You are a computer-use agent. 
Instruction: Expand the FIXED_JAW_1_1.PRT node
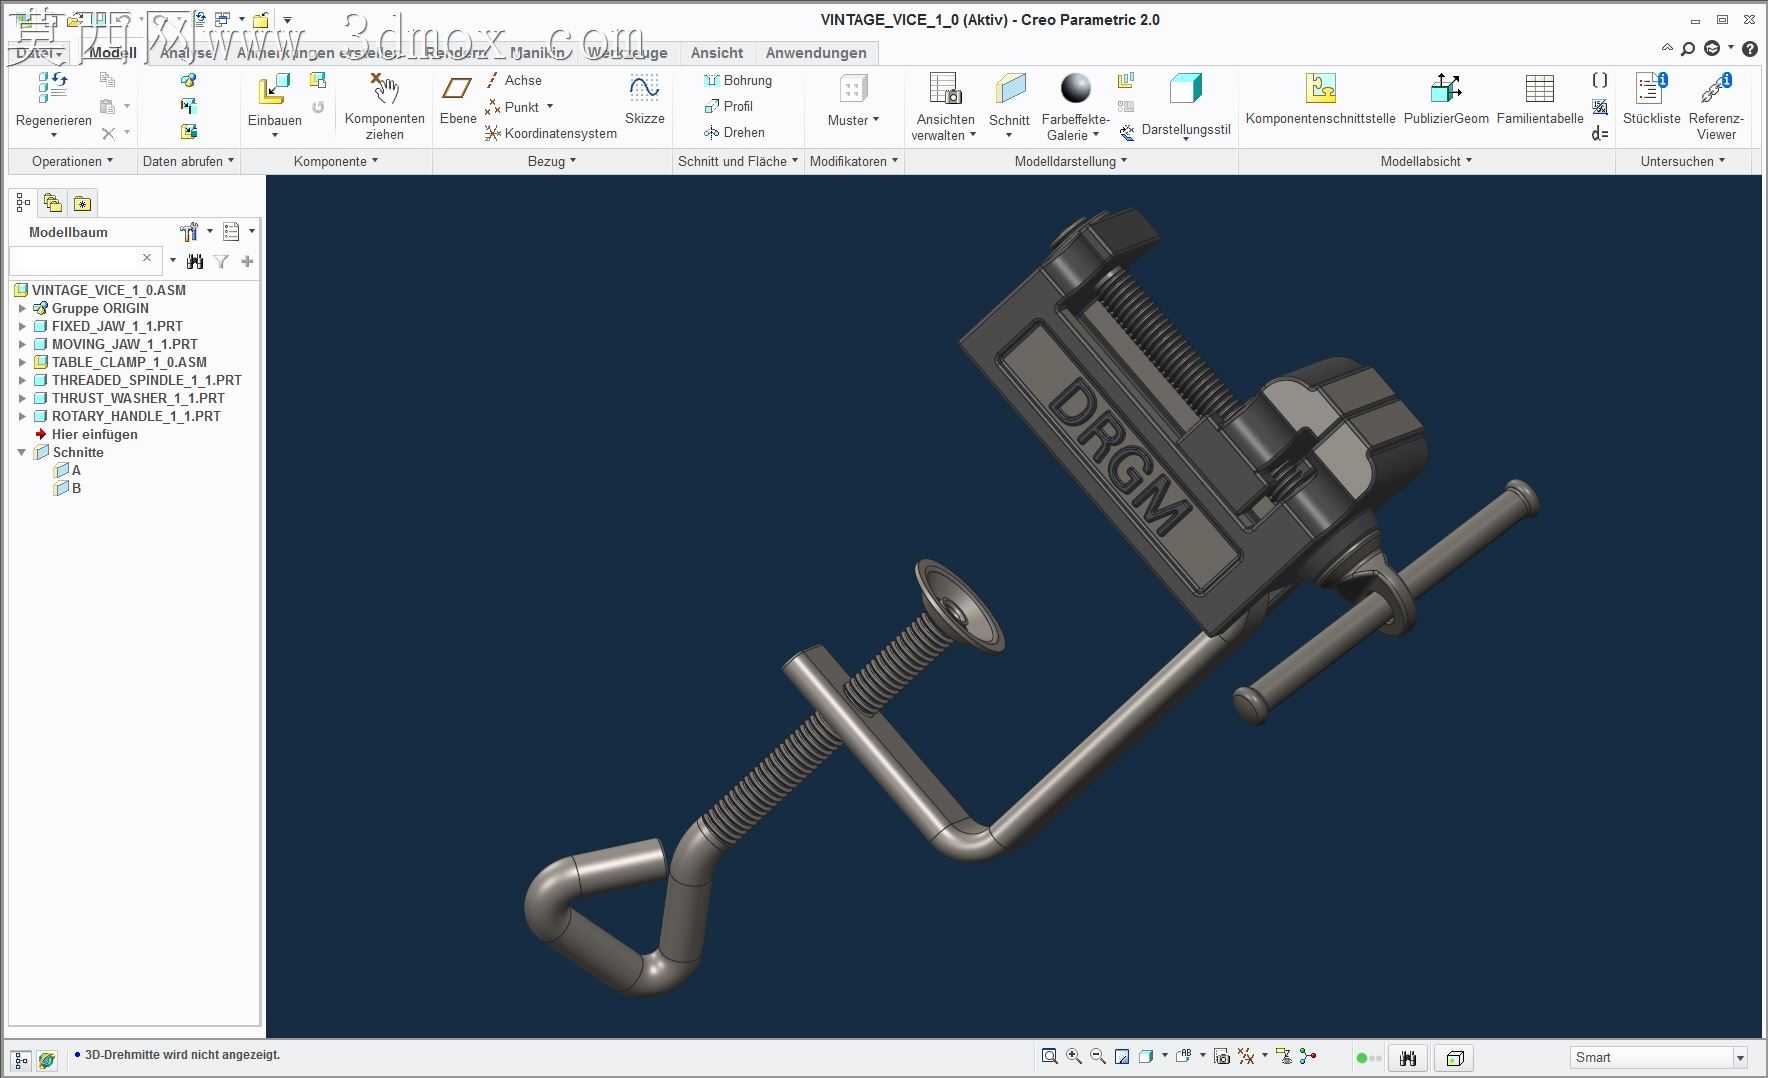coord(22,326)
